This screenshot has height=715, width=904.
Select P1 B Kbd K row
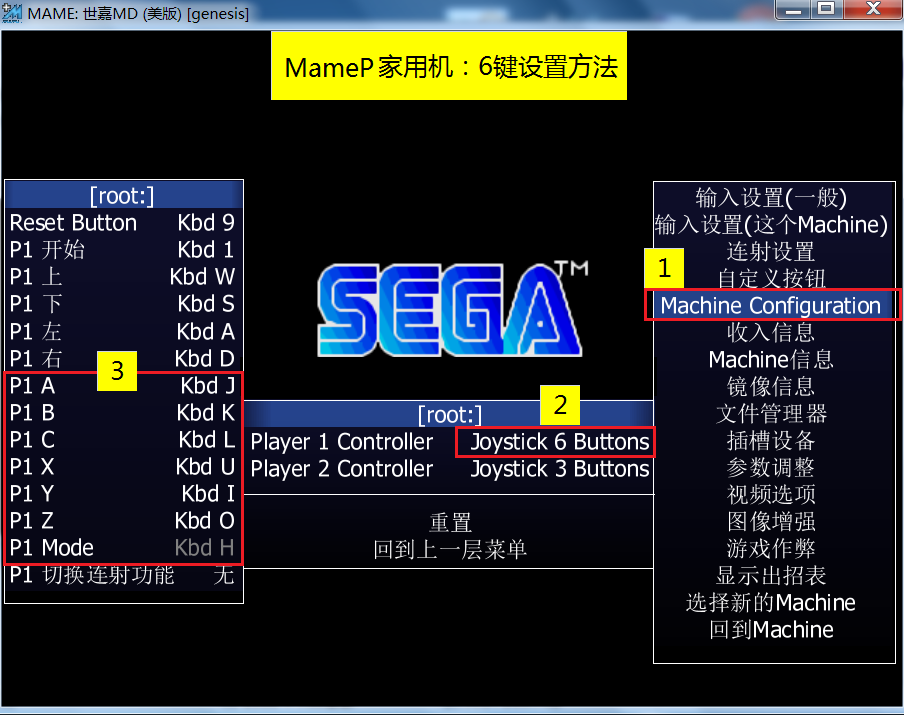pyautogui.click(x=123, y=413)
